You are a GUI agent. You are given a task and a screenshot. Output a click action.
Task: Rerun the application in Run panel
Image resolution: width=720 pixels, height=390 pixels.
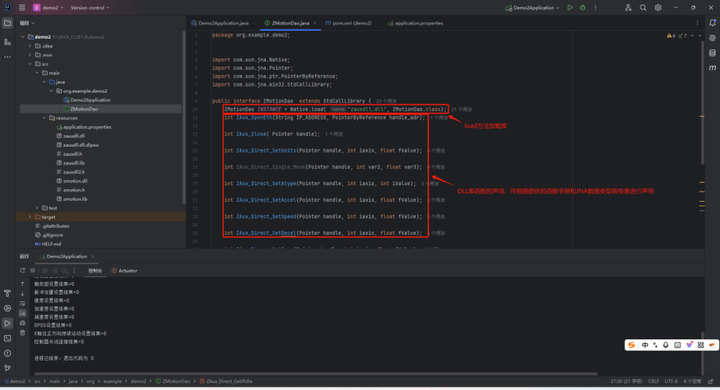click(x=22, y=271)
